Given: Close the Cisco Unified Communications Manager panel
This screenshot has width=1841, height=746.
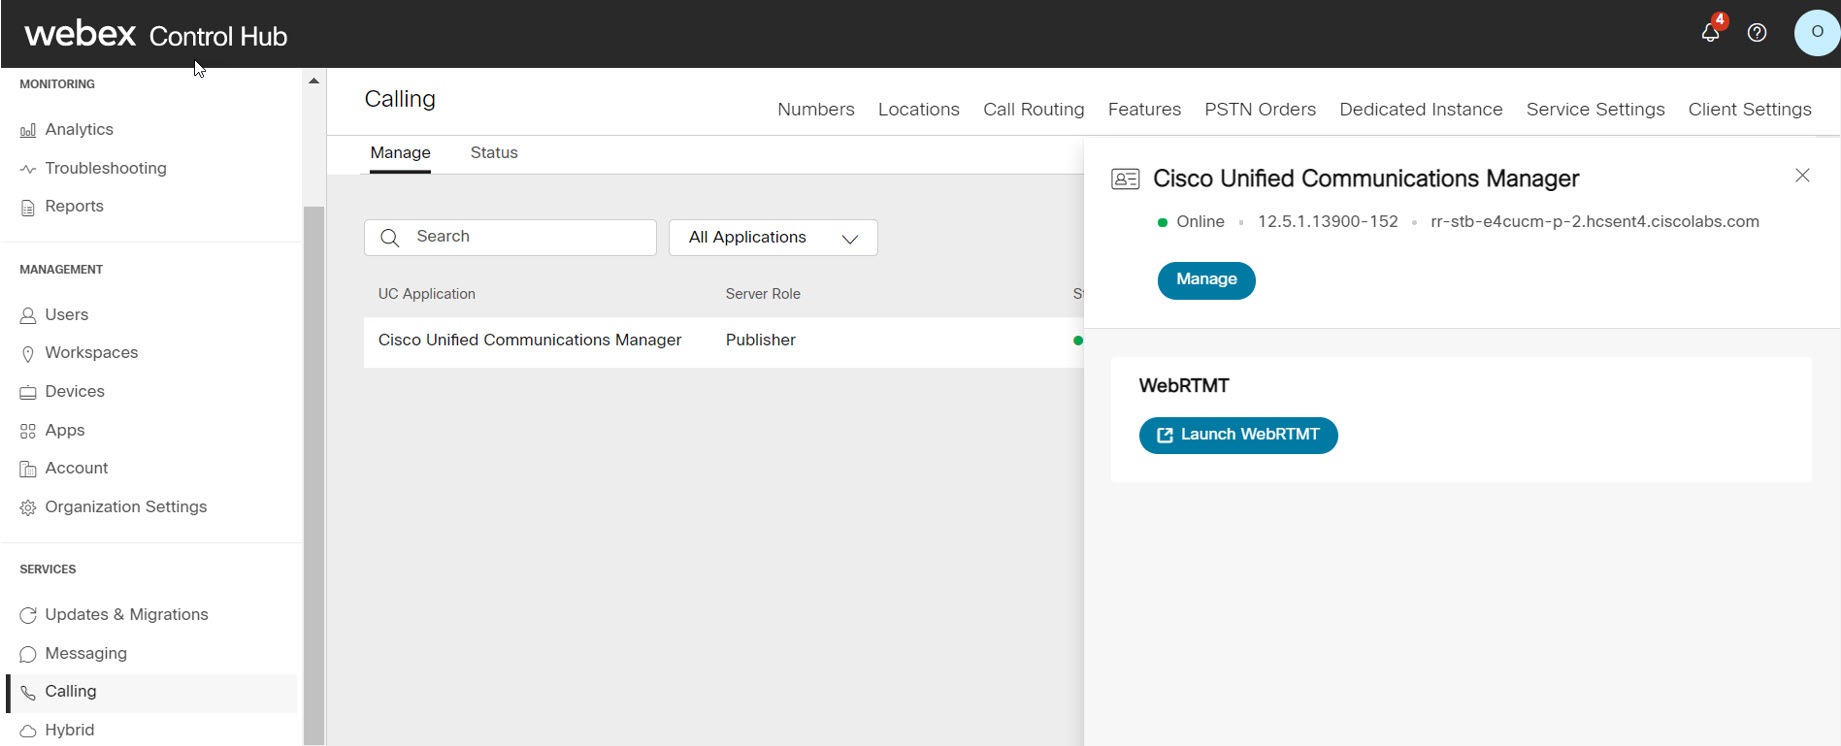Looking at the screenshot, I should click(1802, 176).
